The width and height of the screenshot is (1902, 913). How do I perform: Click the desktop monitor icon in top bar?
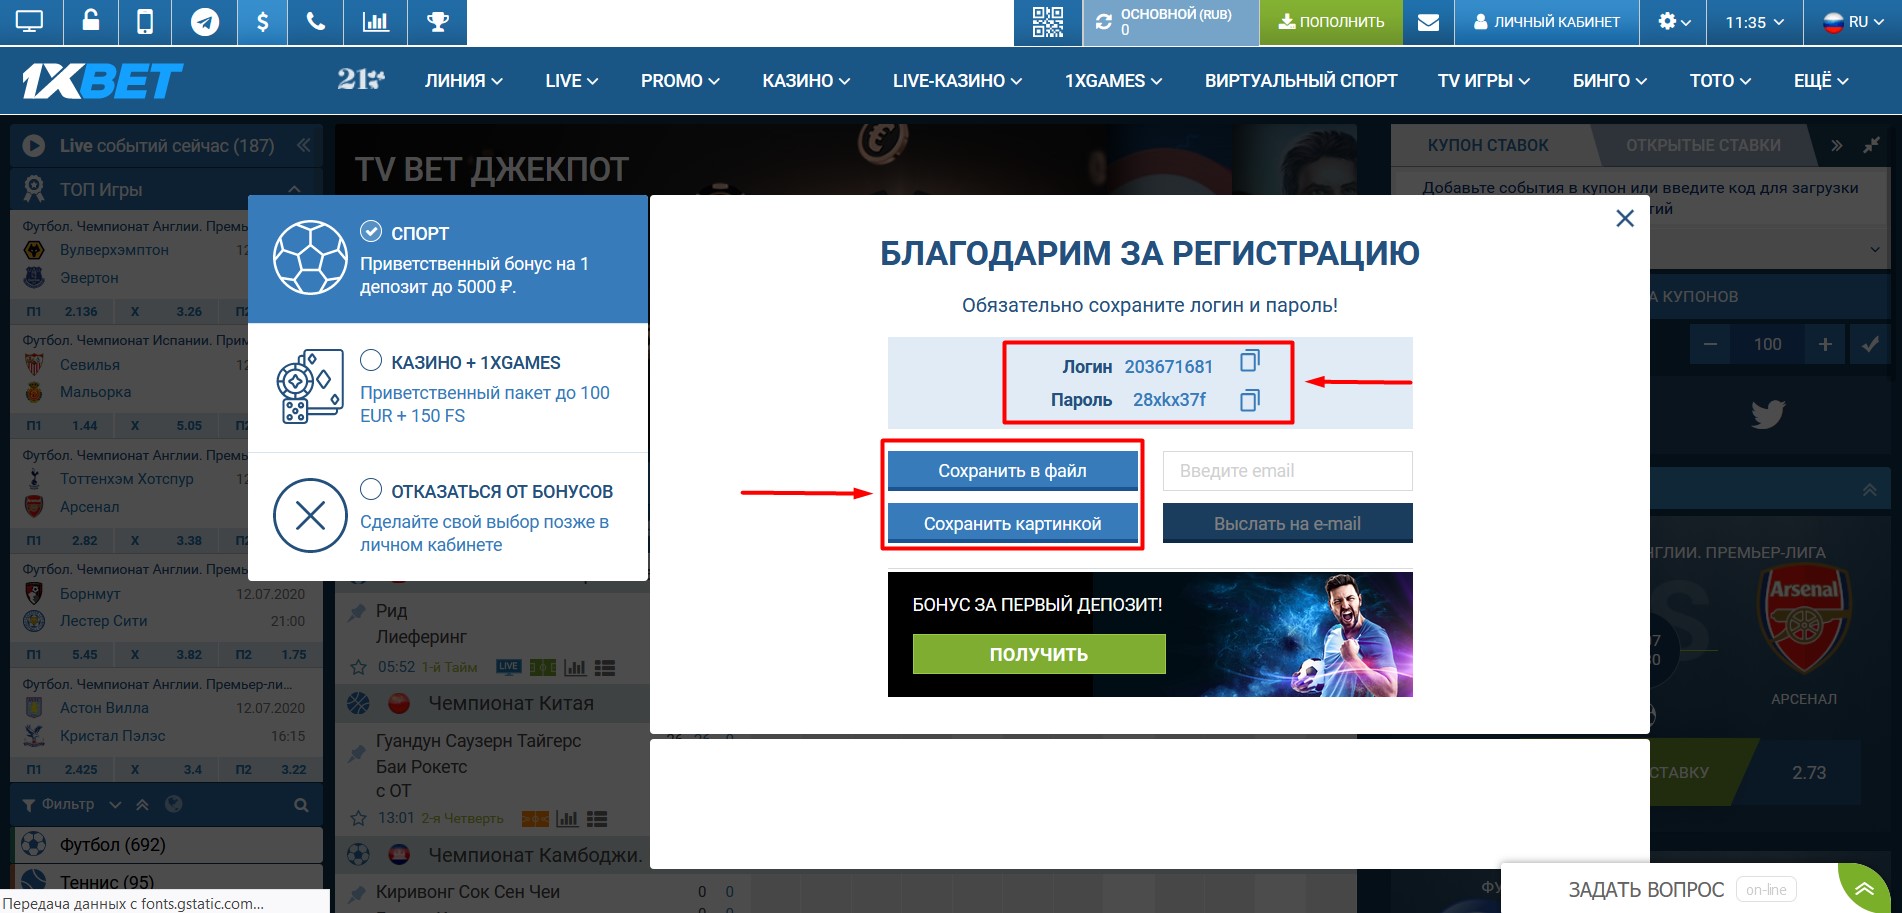click(30, 21)
